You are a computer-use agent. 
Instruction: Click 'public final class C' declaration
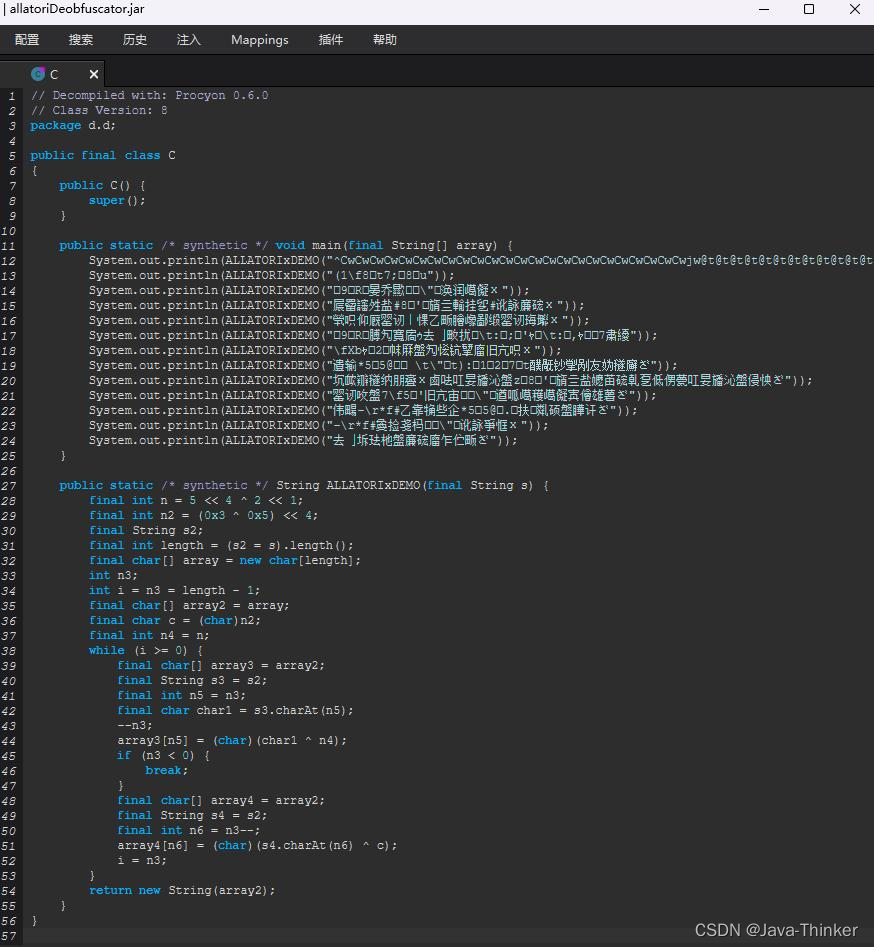[x=103, y=155]
